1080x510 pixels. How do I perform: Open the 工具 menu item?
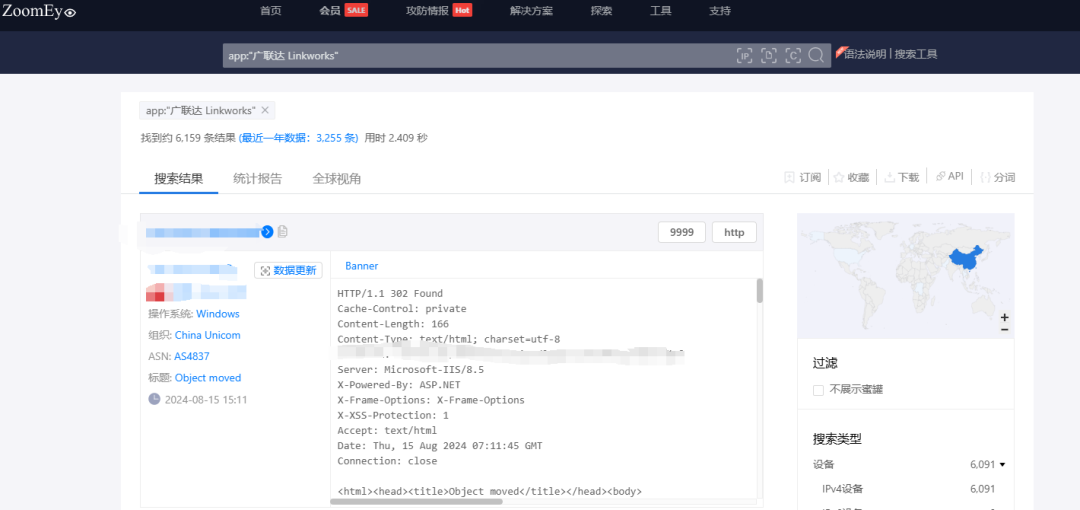661,11
